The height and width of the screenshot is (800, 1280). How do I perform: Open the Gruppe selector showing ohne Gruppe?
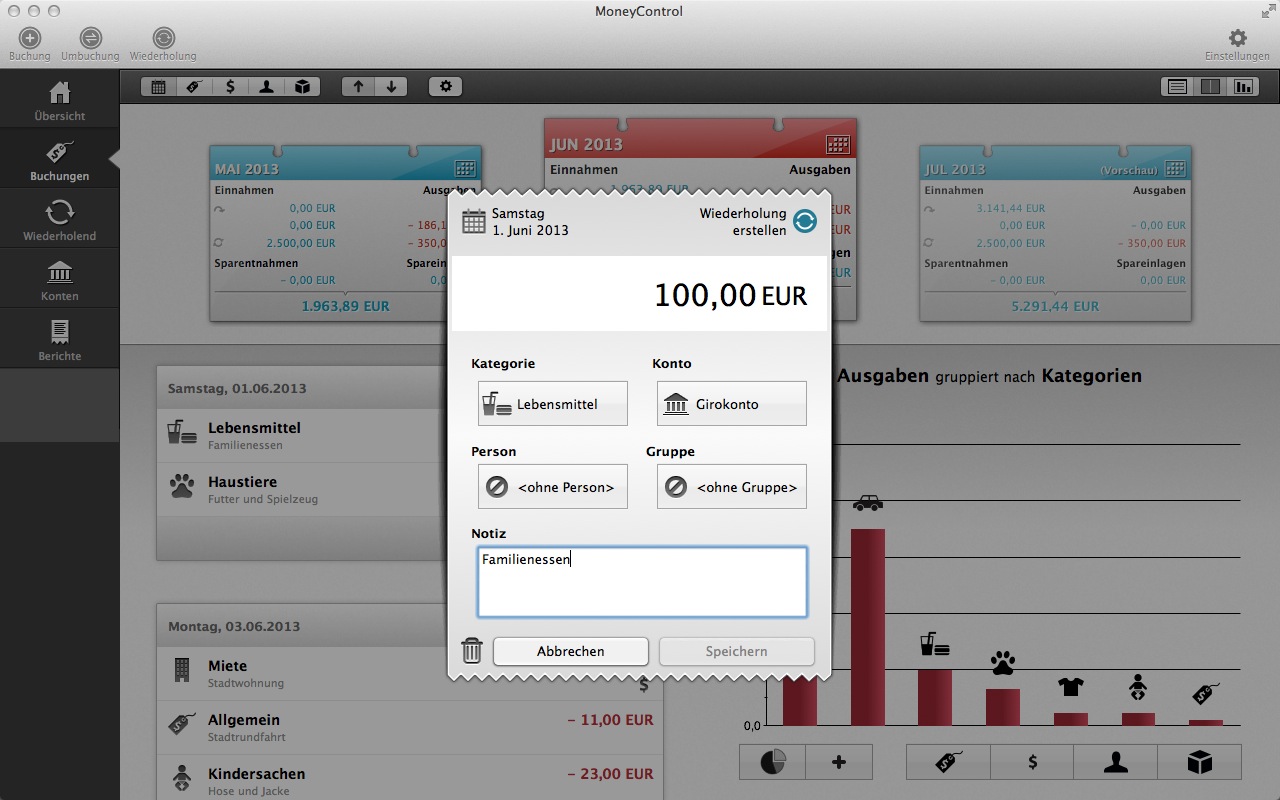731,487
